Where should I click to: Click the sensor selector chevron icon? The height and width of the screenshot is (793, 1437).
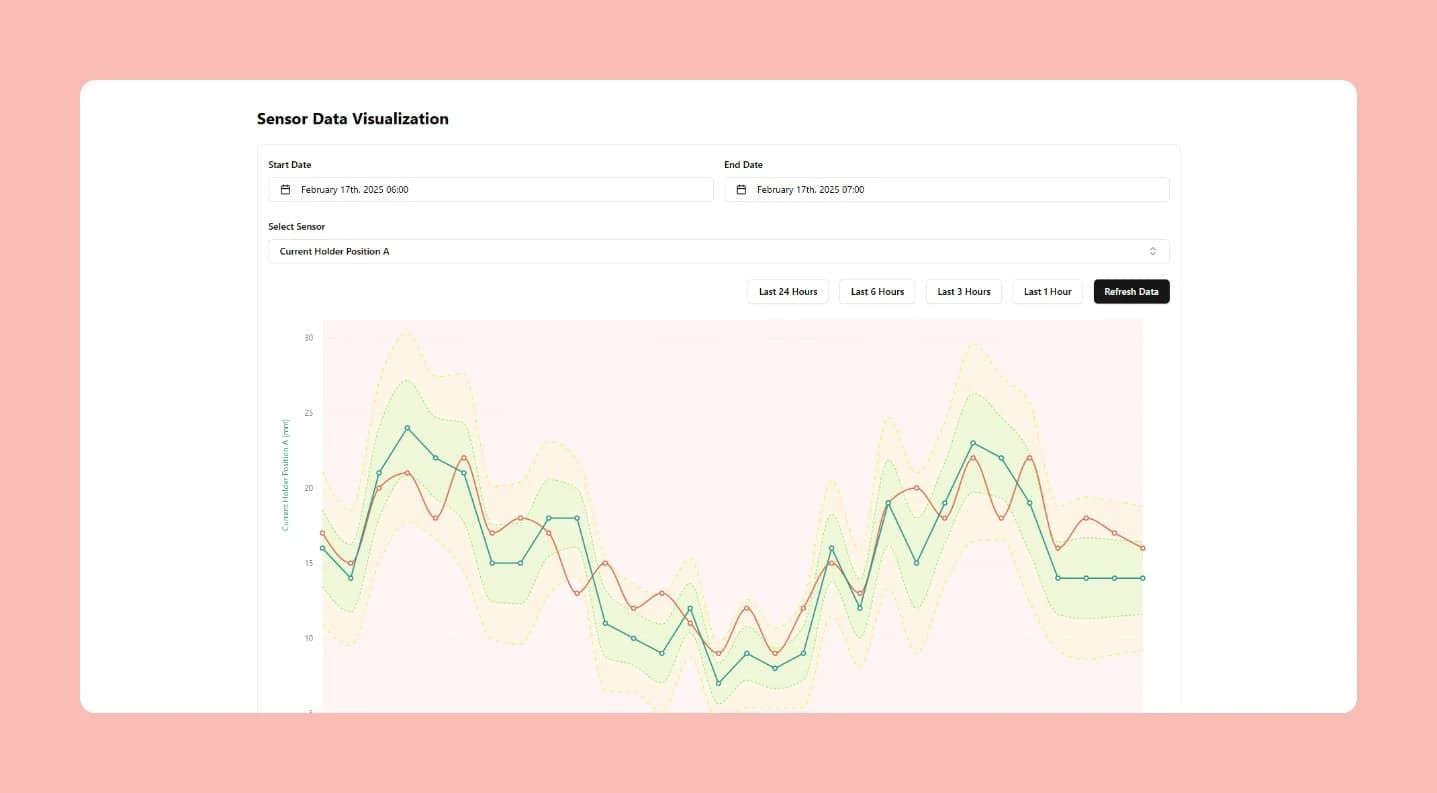tap(1152, 251)
